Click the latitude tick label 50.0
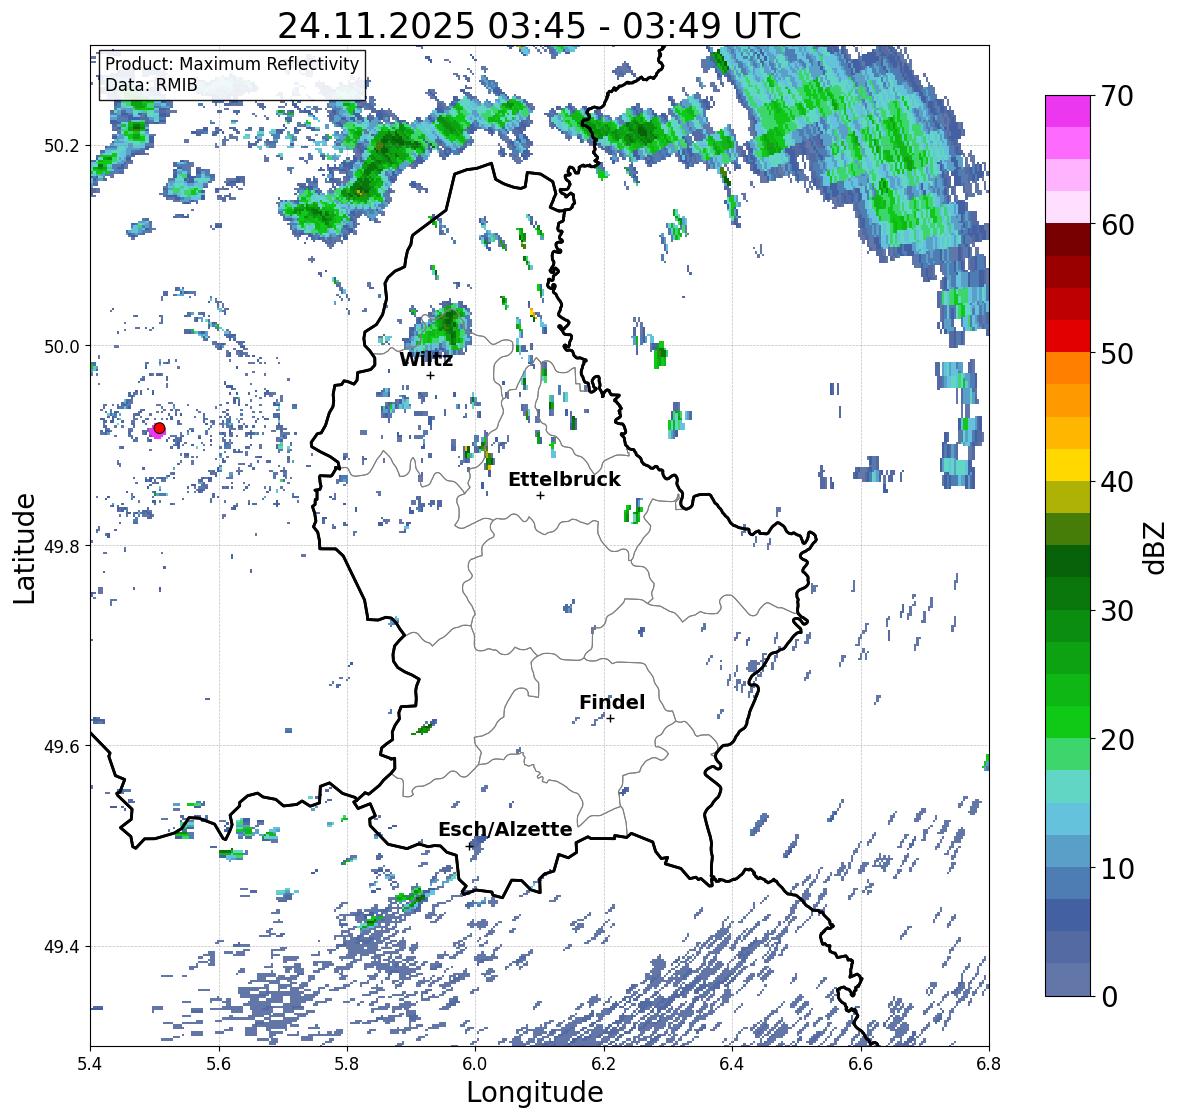1179x1117 pixels. pos(62,347)
